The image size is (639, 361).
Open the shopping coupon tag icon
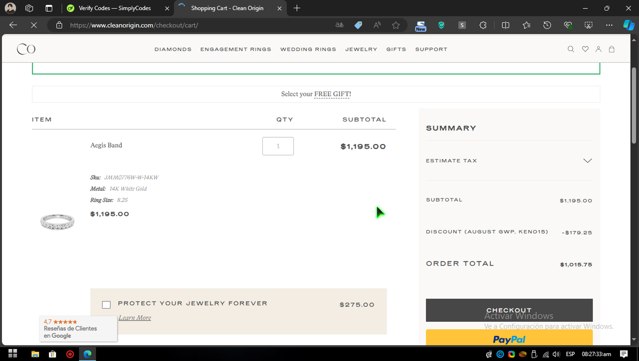pos(358,25)
